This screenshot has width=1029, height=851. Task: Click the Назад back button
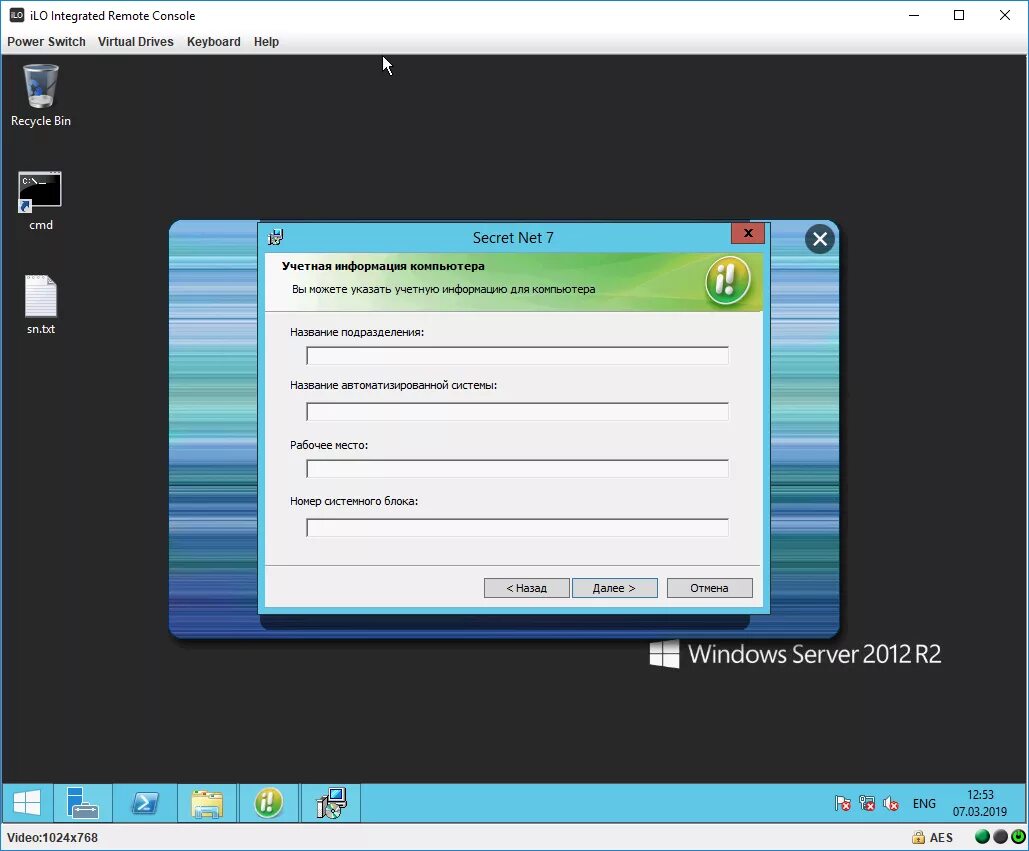click(526, 588)
